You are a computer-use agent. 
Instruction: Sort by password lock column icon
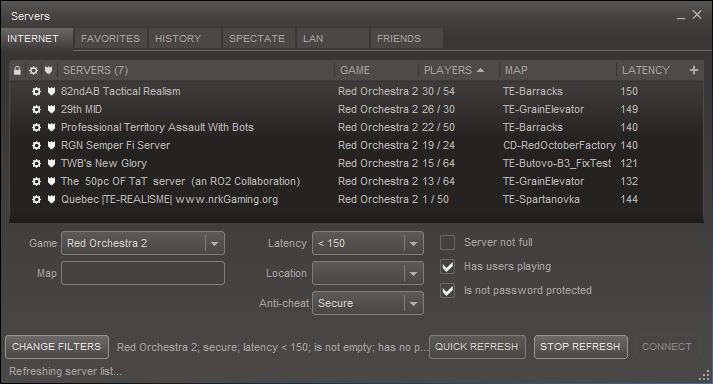tap(17, 71)
